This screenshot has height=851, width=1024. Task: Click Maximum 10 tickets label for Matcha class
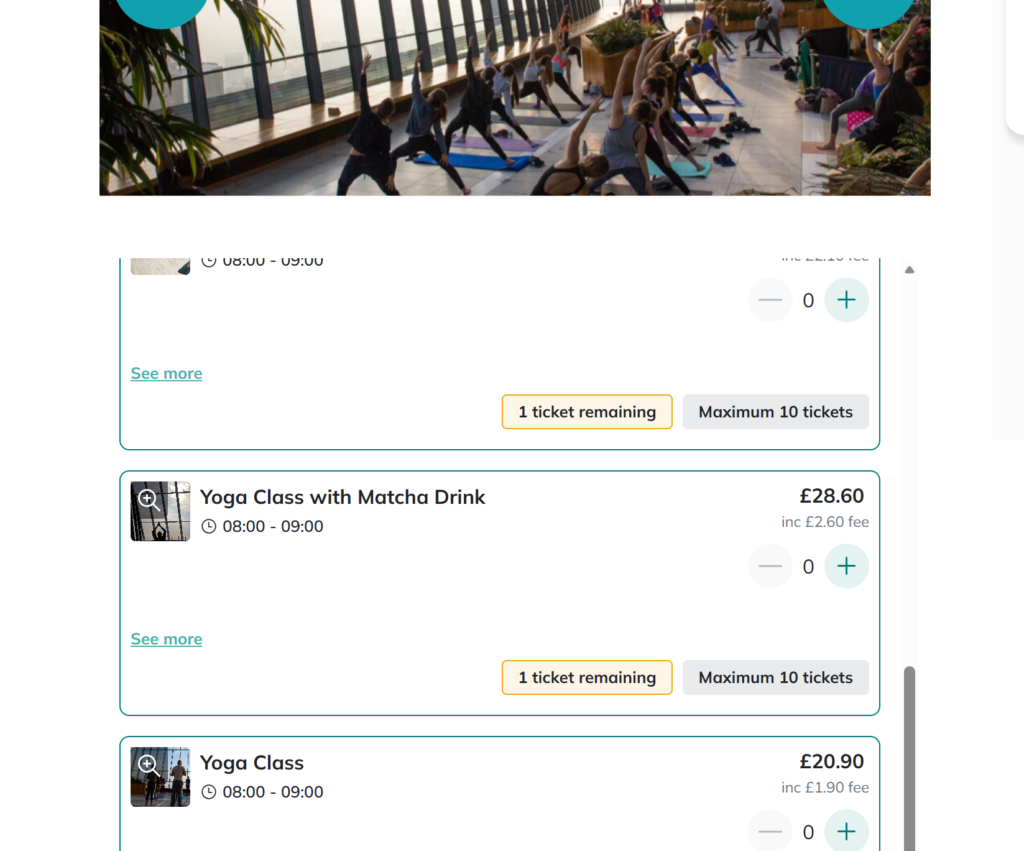(x=776, y=677)
